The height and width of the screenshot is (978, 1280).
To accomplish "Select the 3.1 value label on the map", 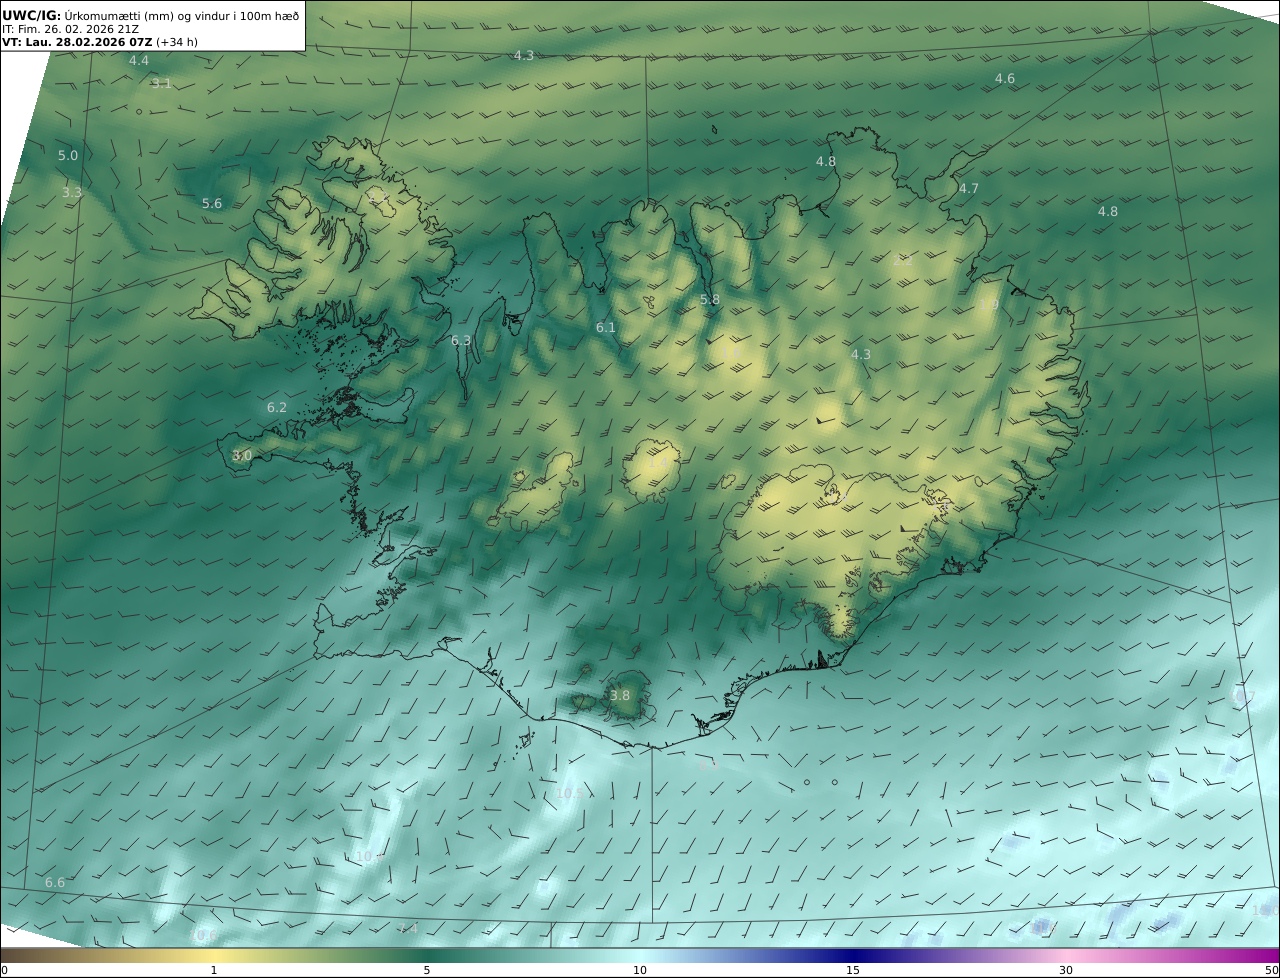I will click(x=161, y=84).
